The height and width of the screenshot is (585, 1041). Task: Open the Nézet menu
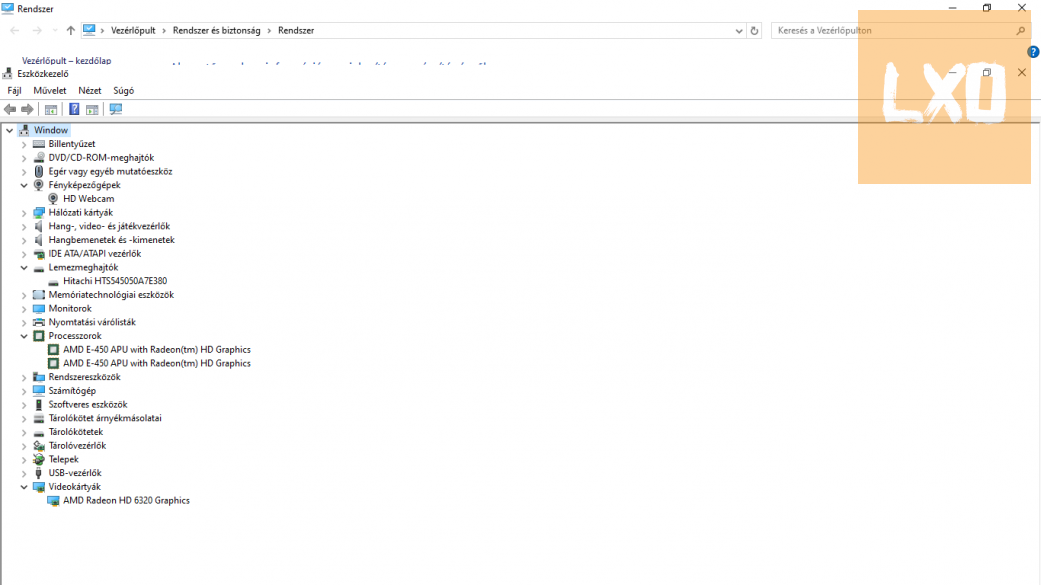[90, 91]
